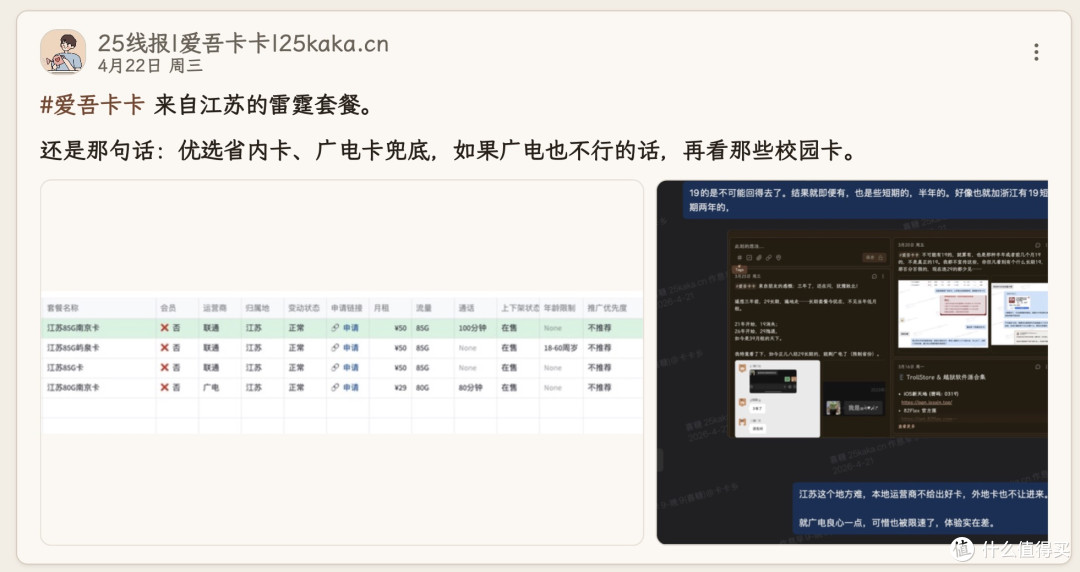This screenshot has height=572, width=1080.
Task: Click the 18-60周岁 age limit cell
Action: 561,347
